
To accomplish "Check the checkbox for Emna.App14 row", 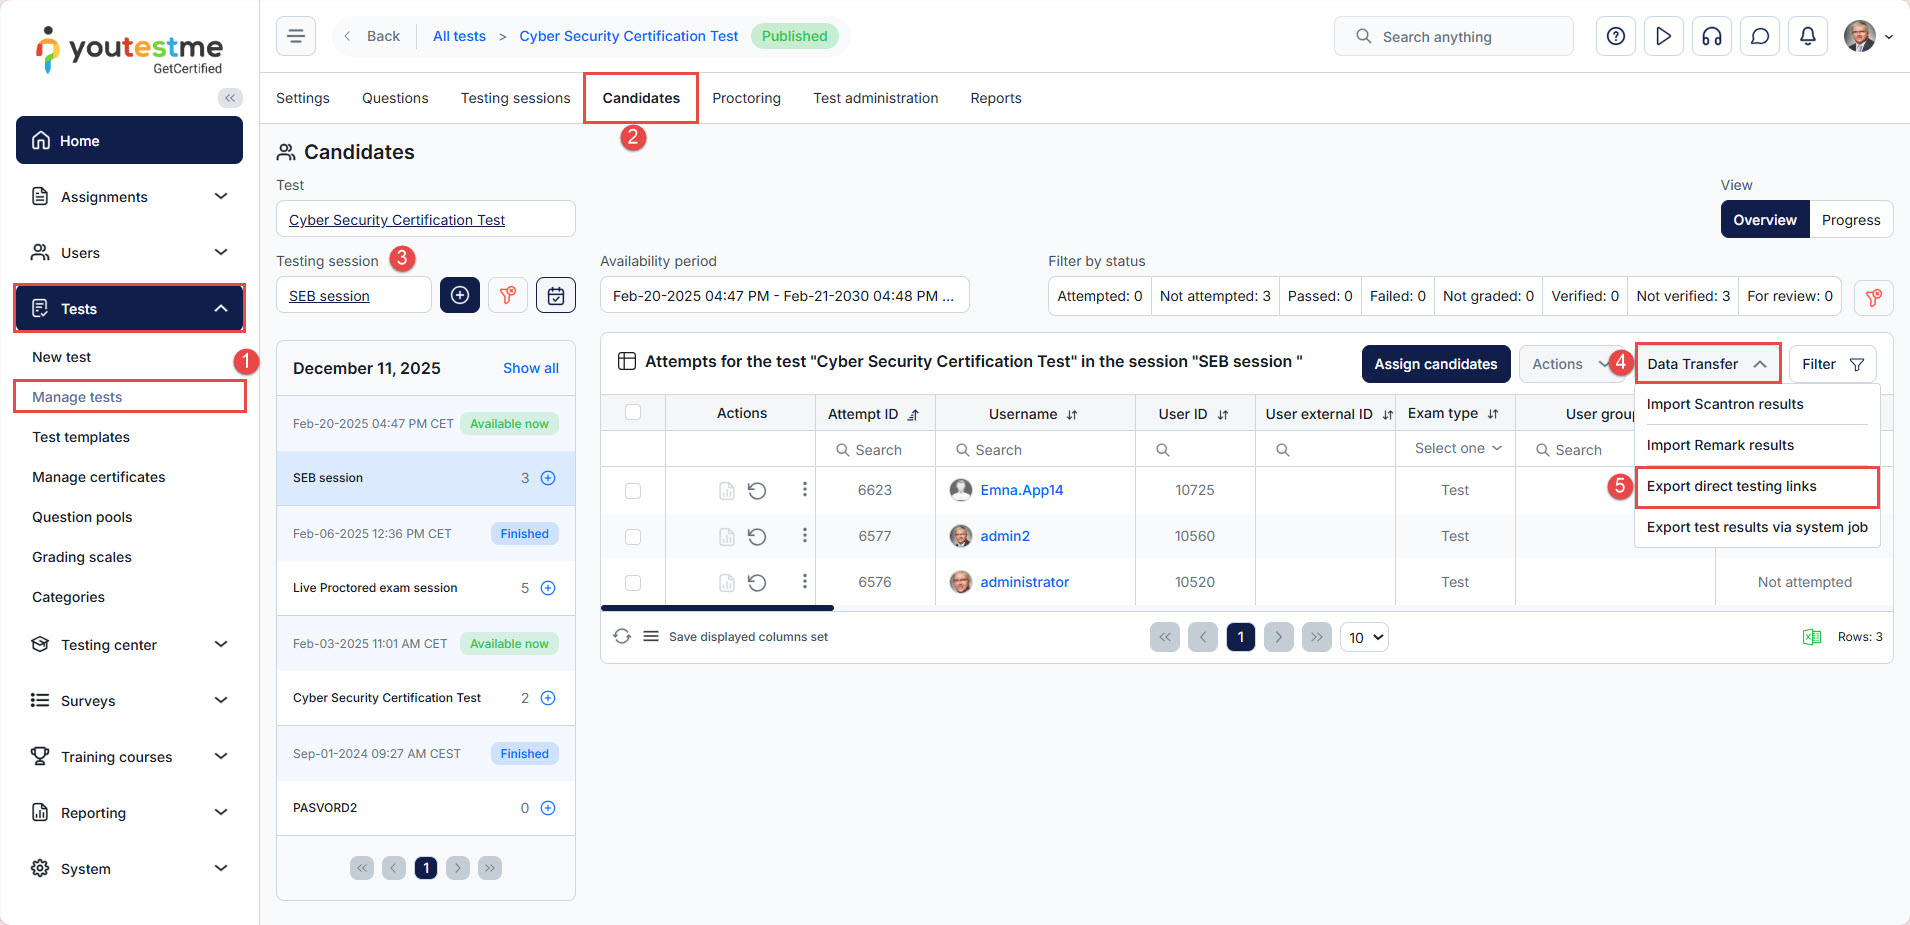I will pos(633,491).
